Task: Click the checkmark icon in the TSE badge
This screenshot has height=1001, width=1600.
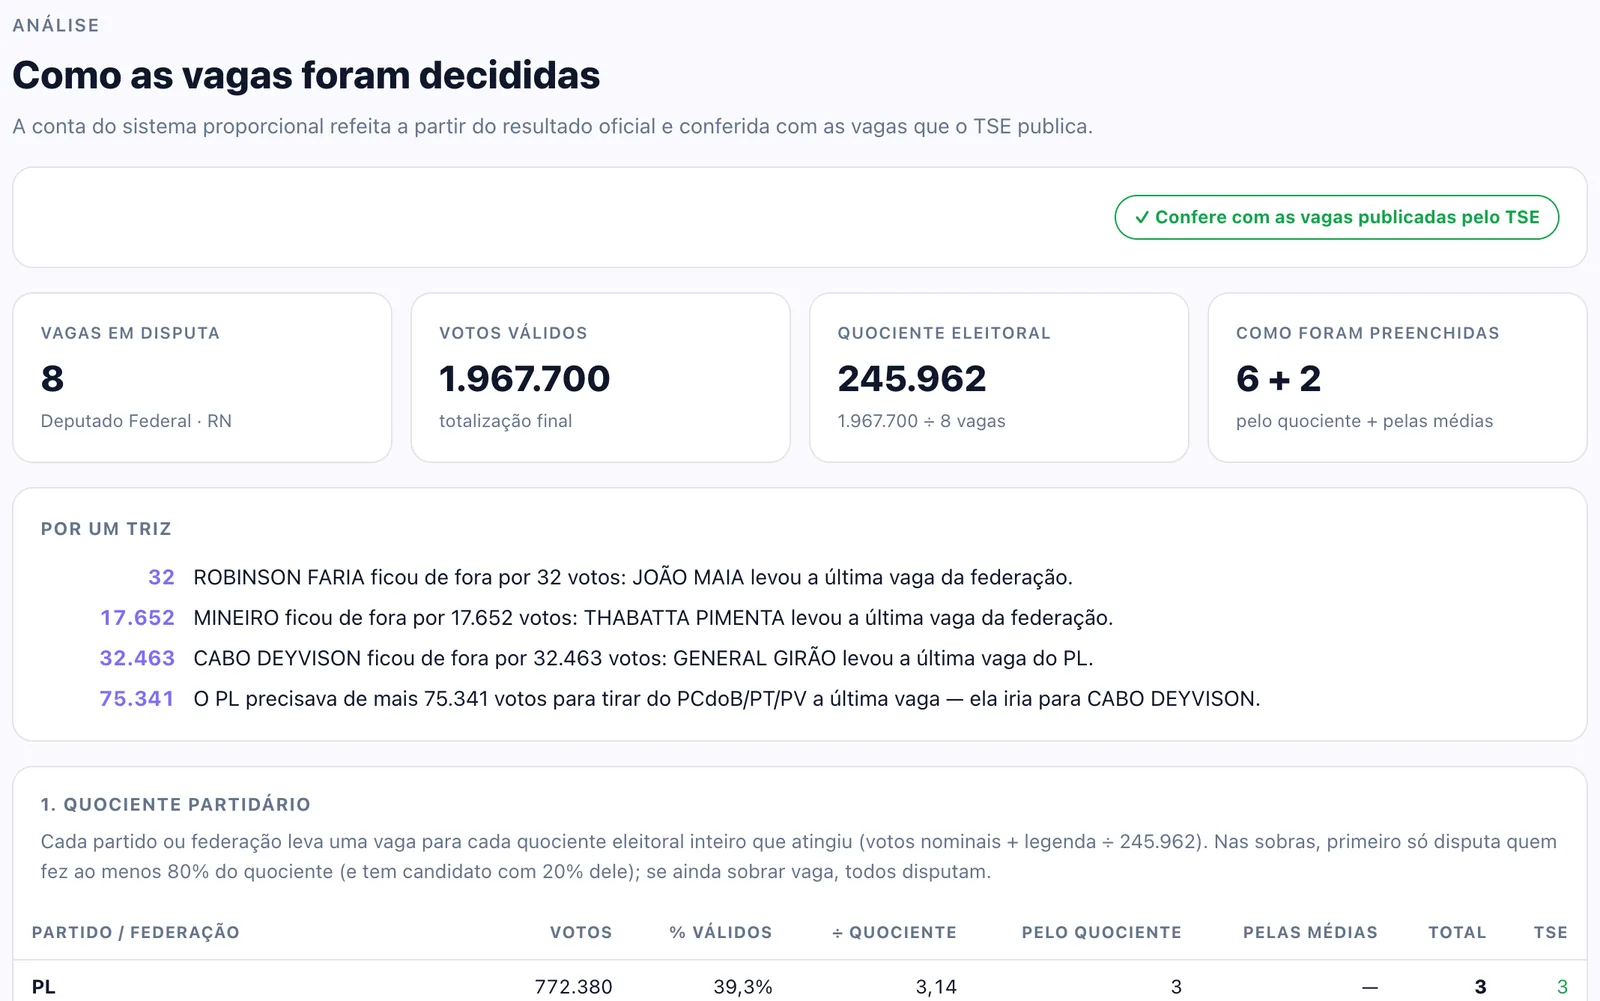Action: point(1142,217)
